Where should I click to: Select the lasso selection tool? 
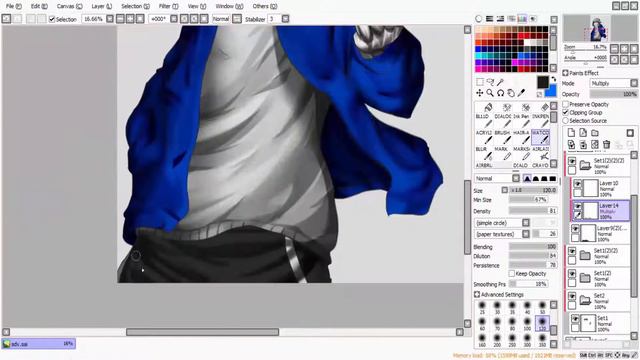[x=490, y=82]
